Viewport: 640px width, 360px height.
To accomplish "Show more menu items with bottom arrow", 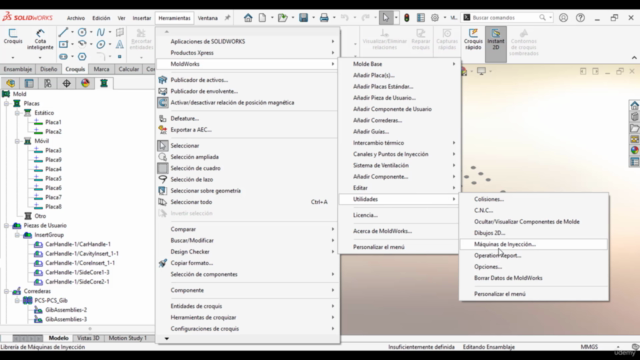I will pos(167,338).
